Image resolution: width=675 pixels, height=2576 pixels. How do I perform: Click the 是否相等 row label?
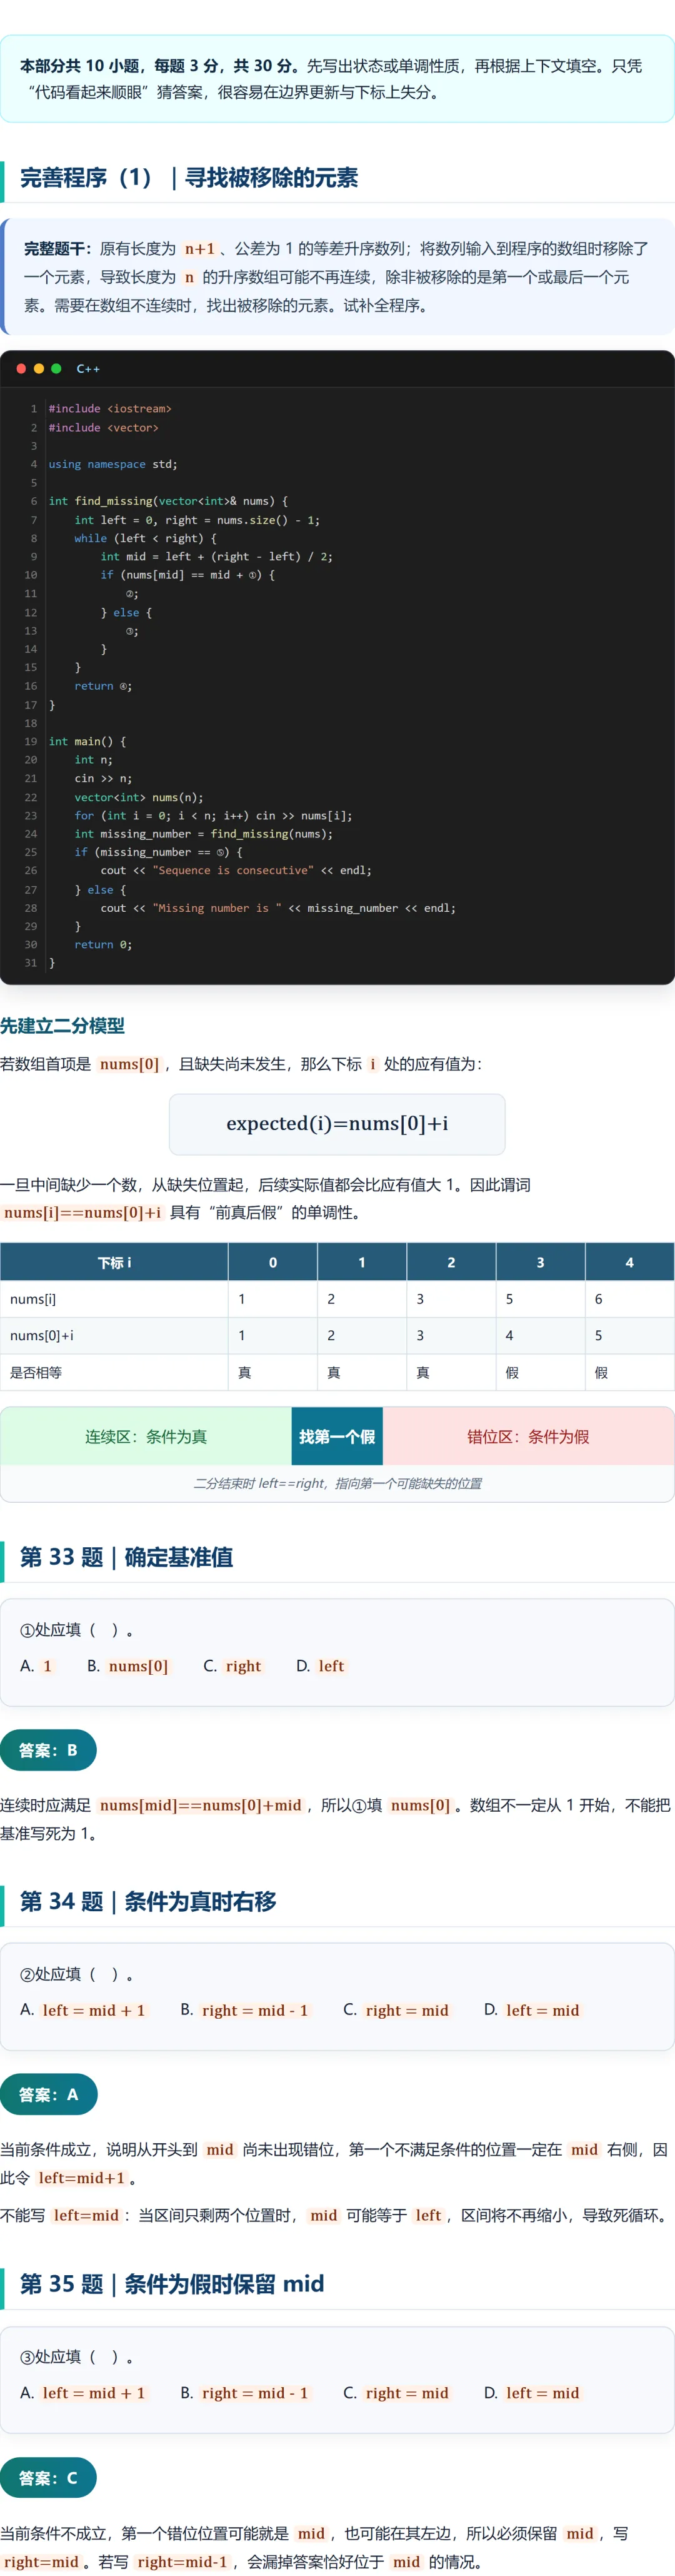(36, 1373)
